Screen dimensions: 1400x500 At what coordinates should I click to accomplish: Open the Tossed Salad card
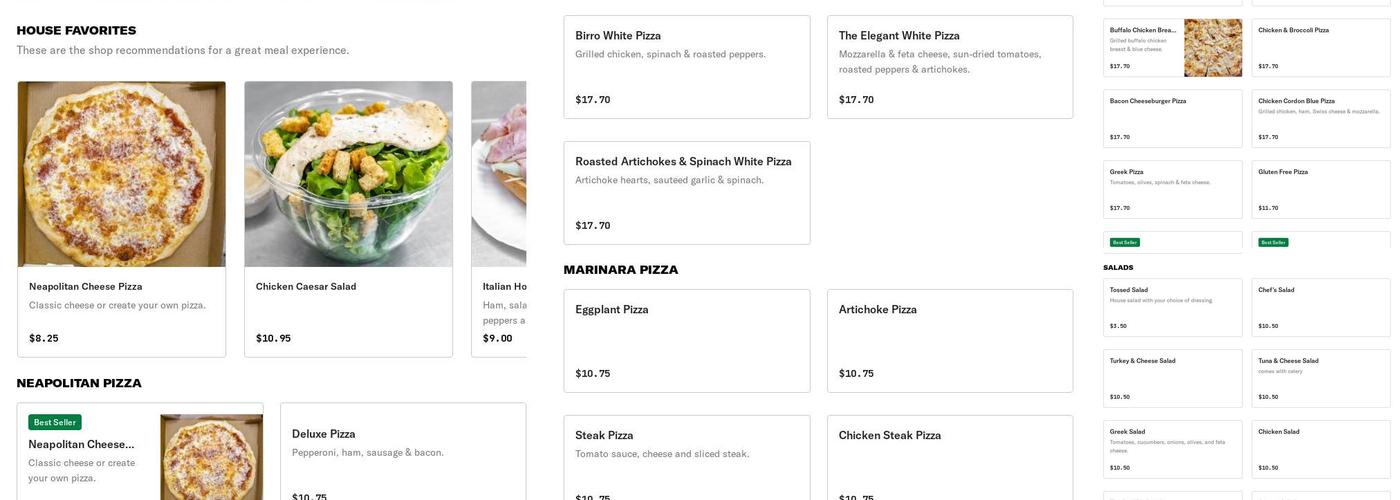tap(1173, 308)
